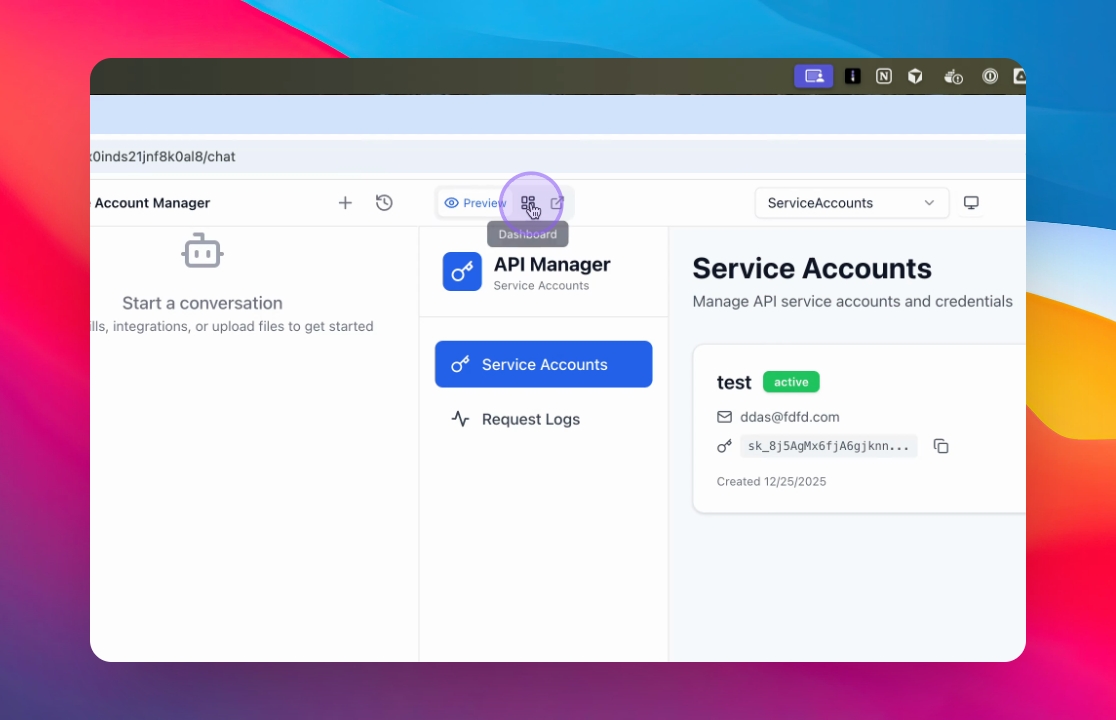The image size is (1116, 720).
Task: Click the cloud status menu bar icon
Action: pos(953,77)
